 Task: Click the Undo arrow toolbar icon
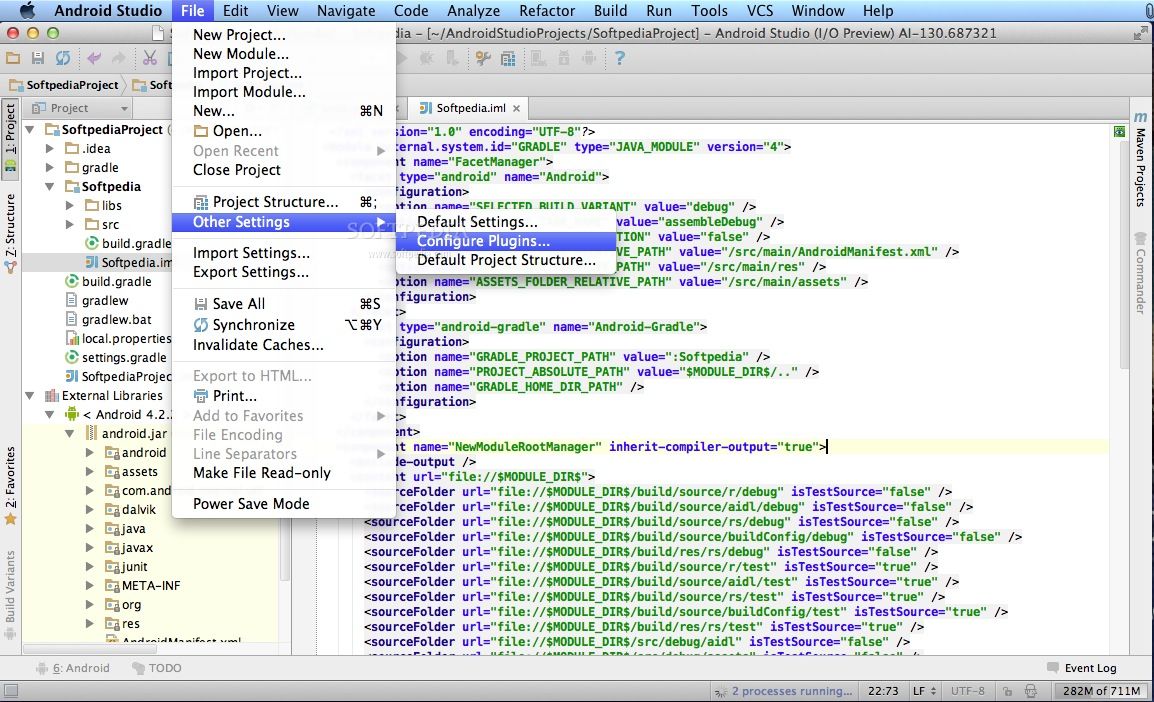pos(93,58)
